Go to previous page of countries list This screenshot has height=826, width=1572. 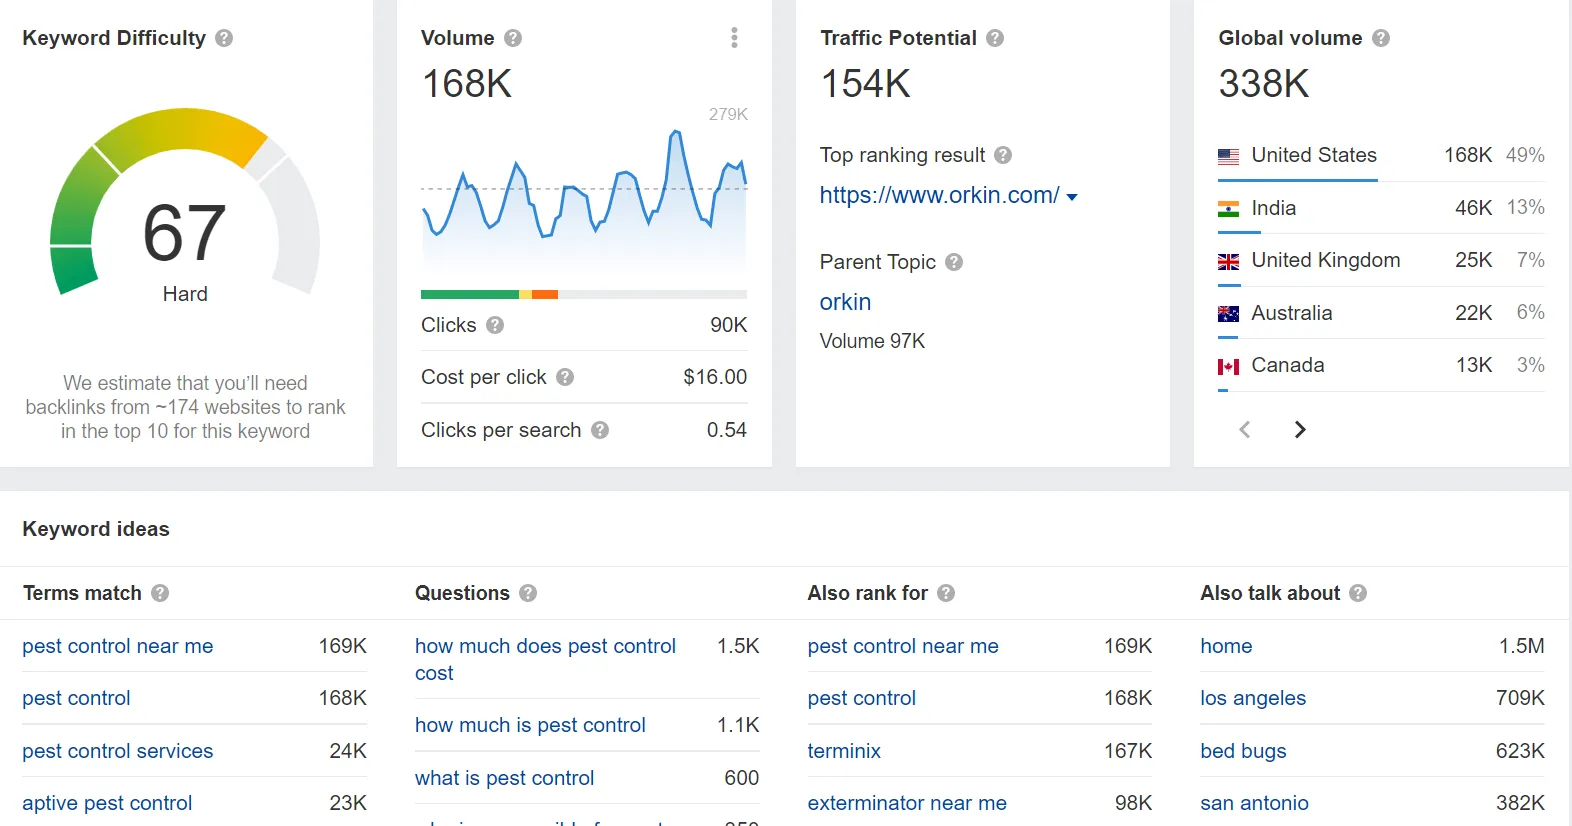[x=1245, y=430]
